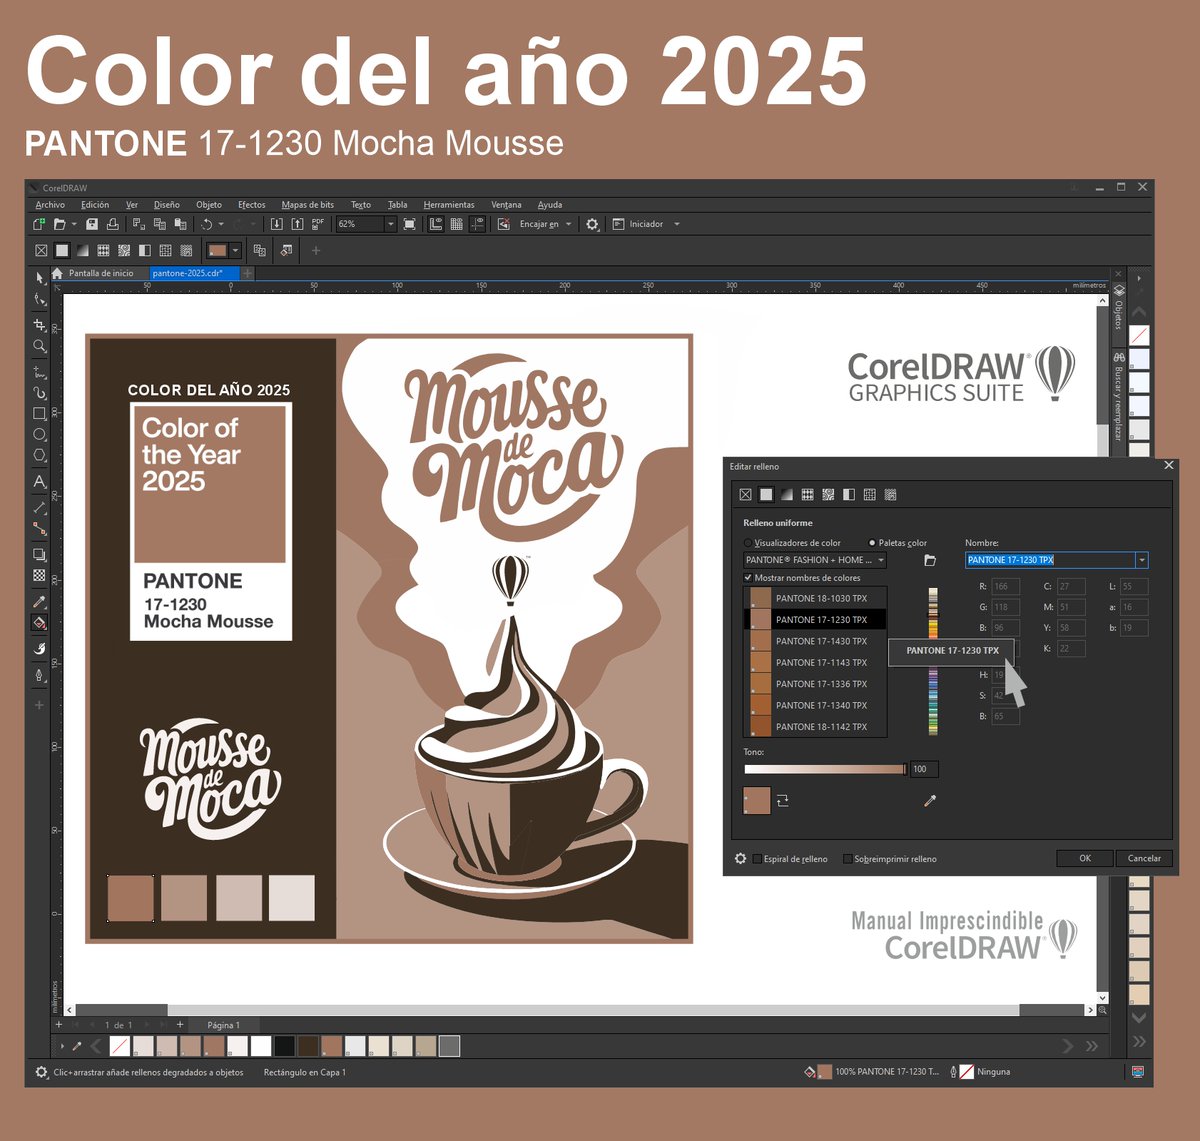Click the palette folder browse icon
This screenshot has width=1200, height=1141.
[x=929, y=560]
